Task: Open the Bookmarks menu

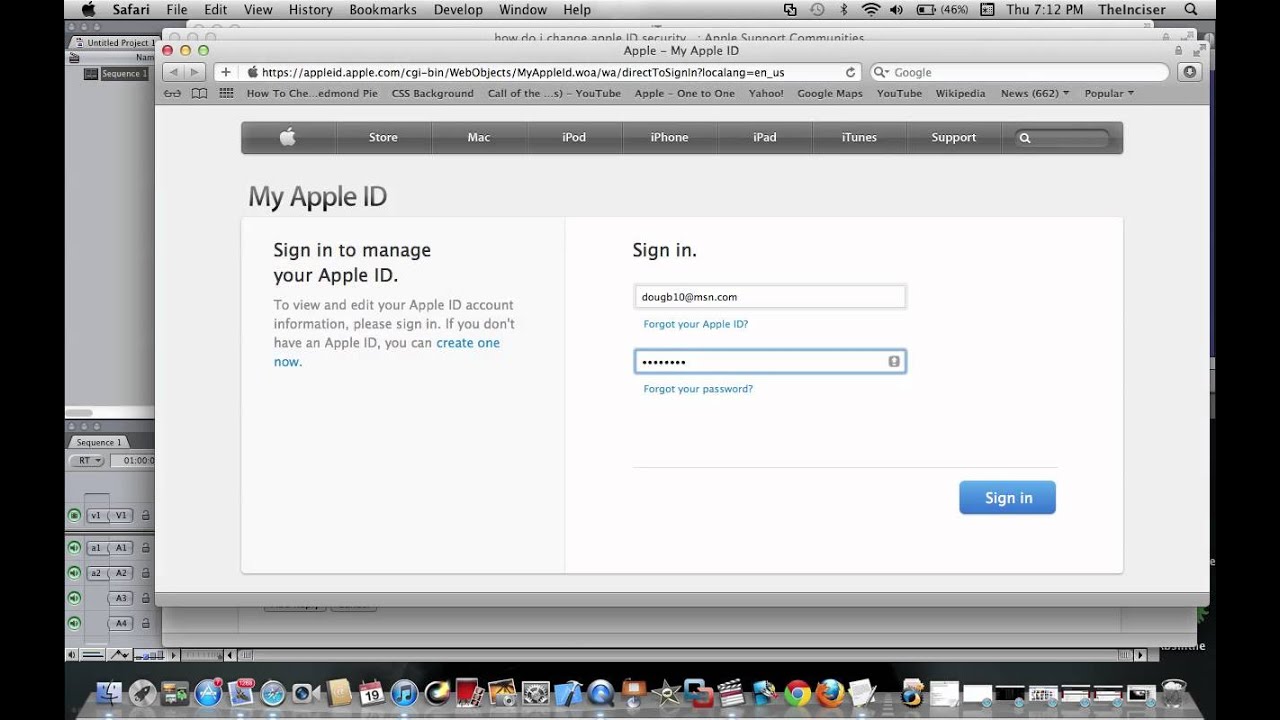Action: (x=383, y=10)
